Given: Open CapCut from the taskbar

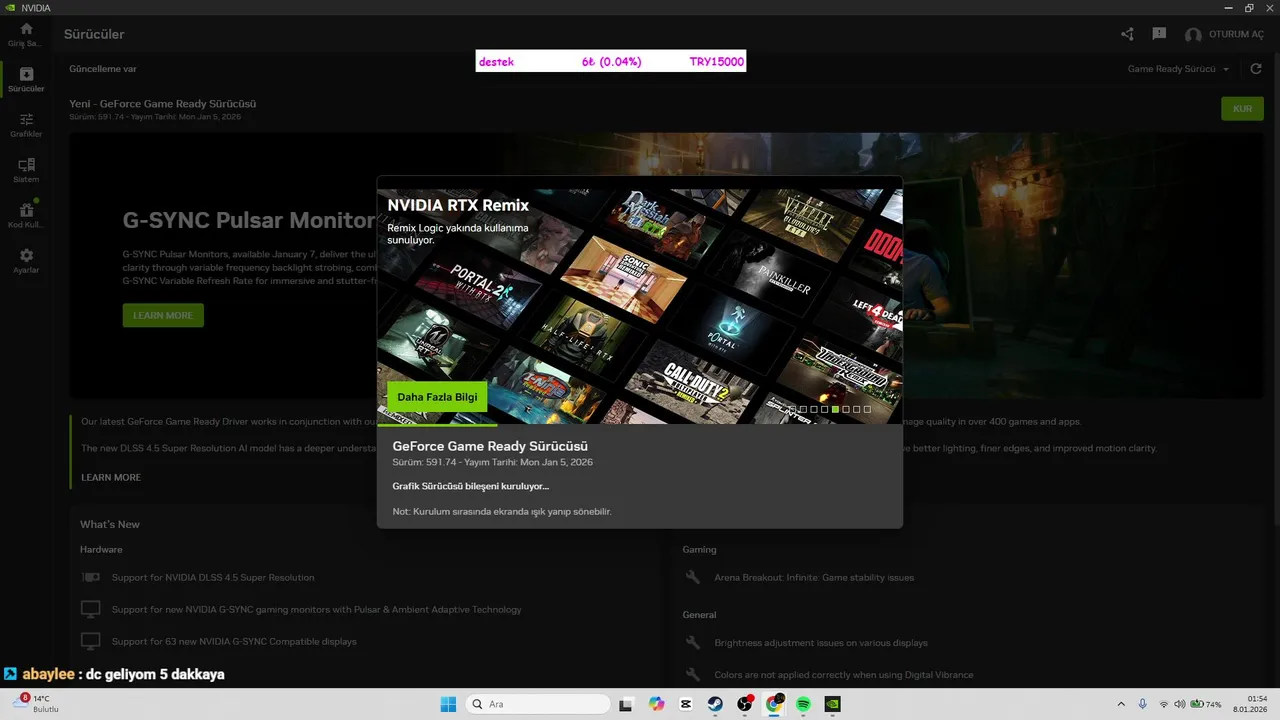Looking at the screenshot, I should click(686, 704).
